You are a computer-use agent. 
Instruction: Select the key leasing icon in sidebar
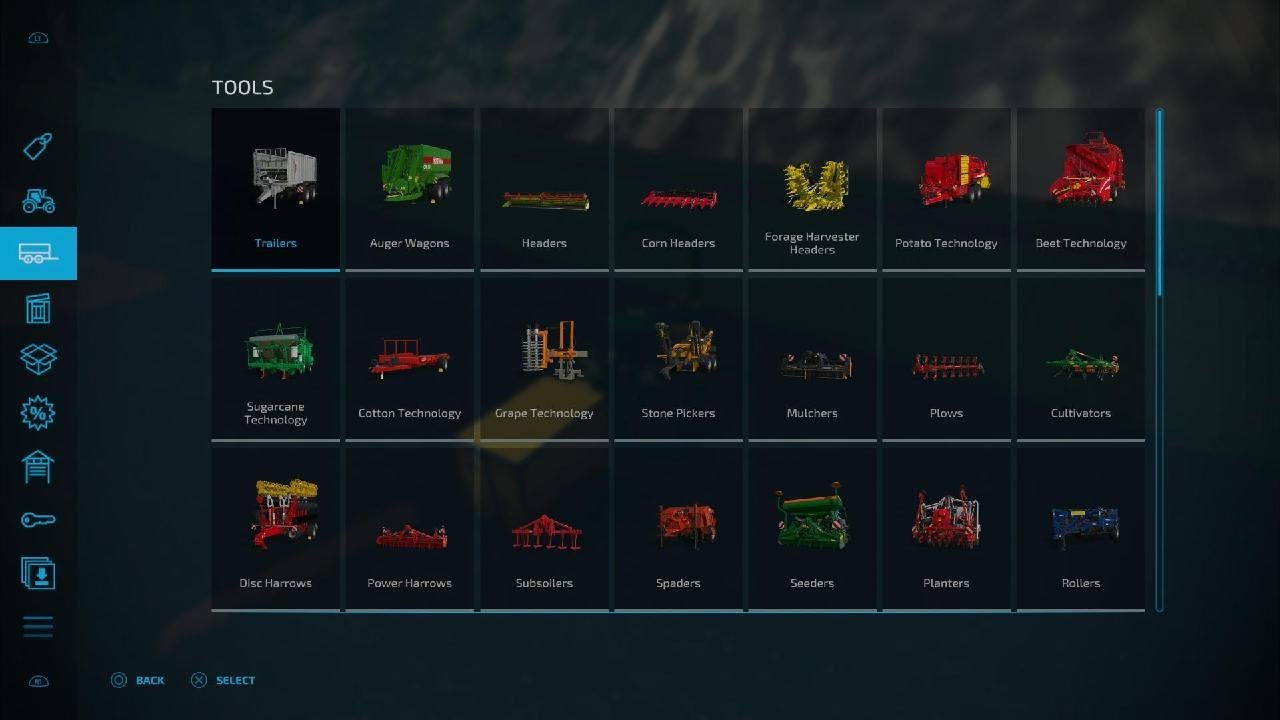[x=38, y=520]
